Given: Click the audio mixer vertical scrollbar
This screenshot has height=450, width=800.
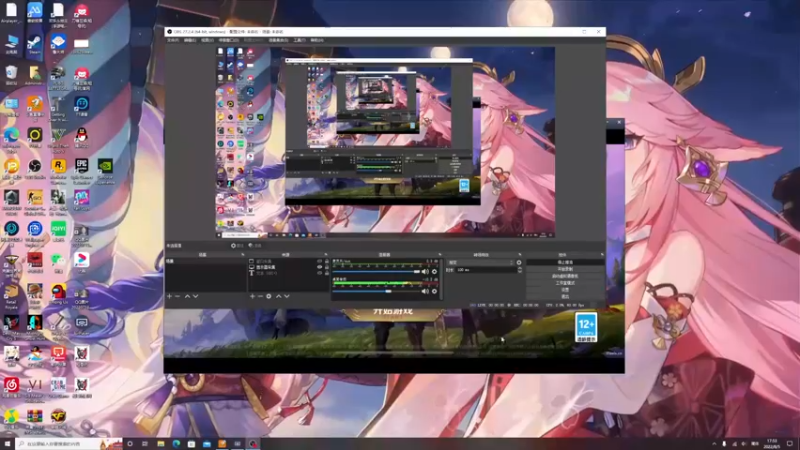Looking at the screenshot, I should point(441,278).
